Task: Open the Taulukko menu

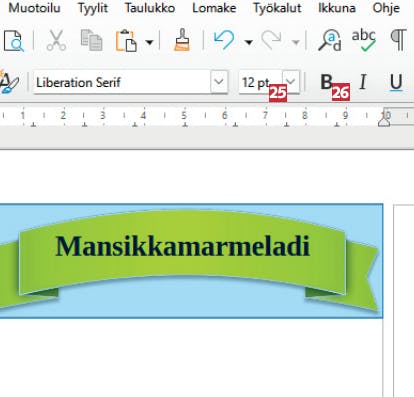Action: click(x=150, y=8)
